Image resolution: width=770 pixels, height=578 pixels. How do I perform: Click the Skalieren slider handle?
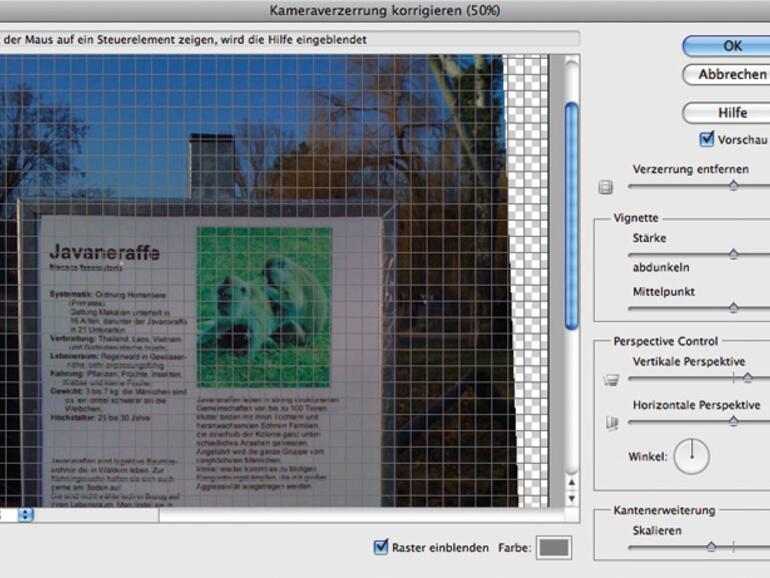click(711, 546)
